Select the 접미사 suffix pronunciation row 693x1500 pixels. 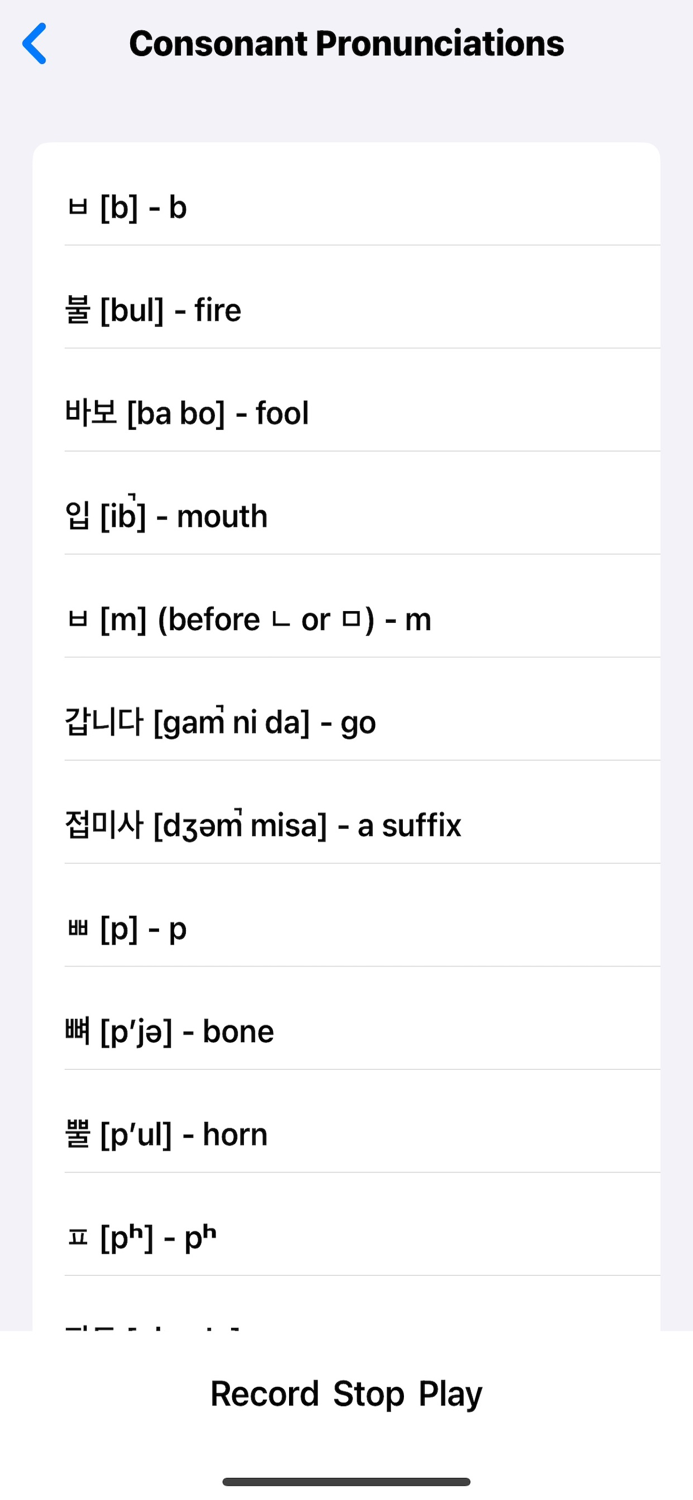click(x=346, y=825)
